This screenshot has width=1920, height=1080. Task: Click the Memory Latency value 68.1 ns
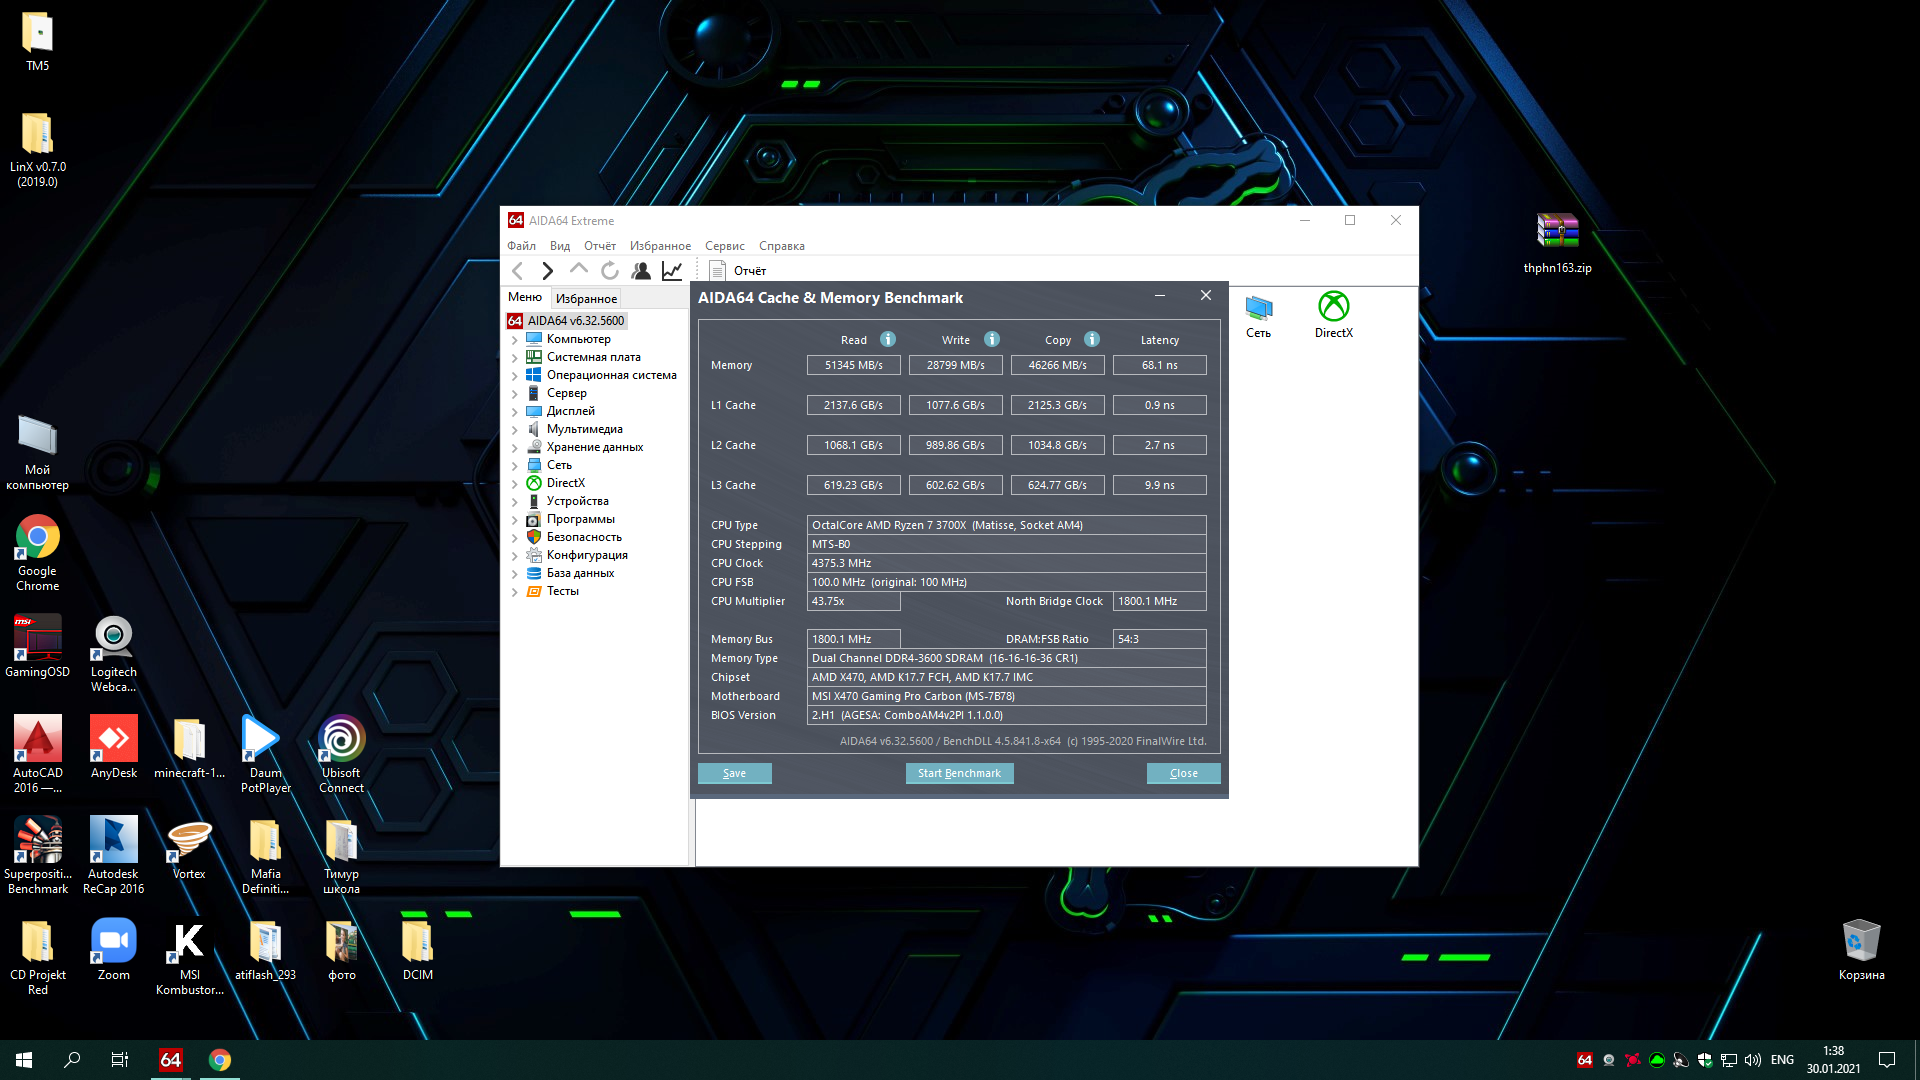coord(1160,365)
